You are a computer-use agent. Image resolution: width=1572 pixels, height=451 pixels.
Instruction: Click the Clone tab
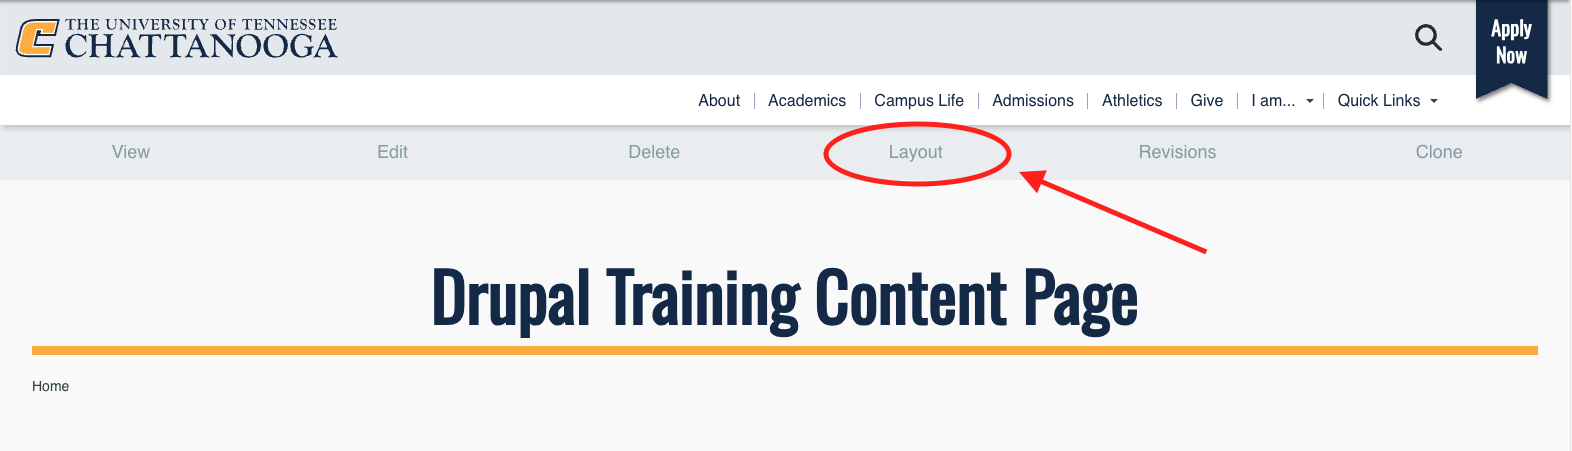1438,152
